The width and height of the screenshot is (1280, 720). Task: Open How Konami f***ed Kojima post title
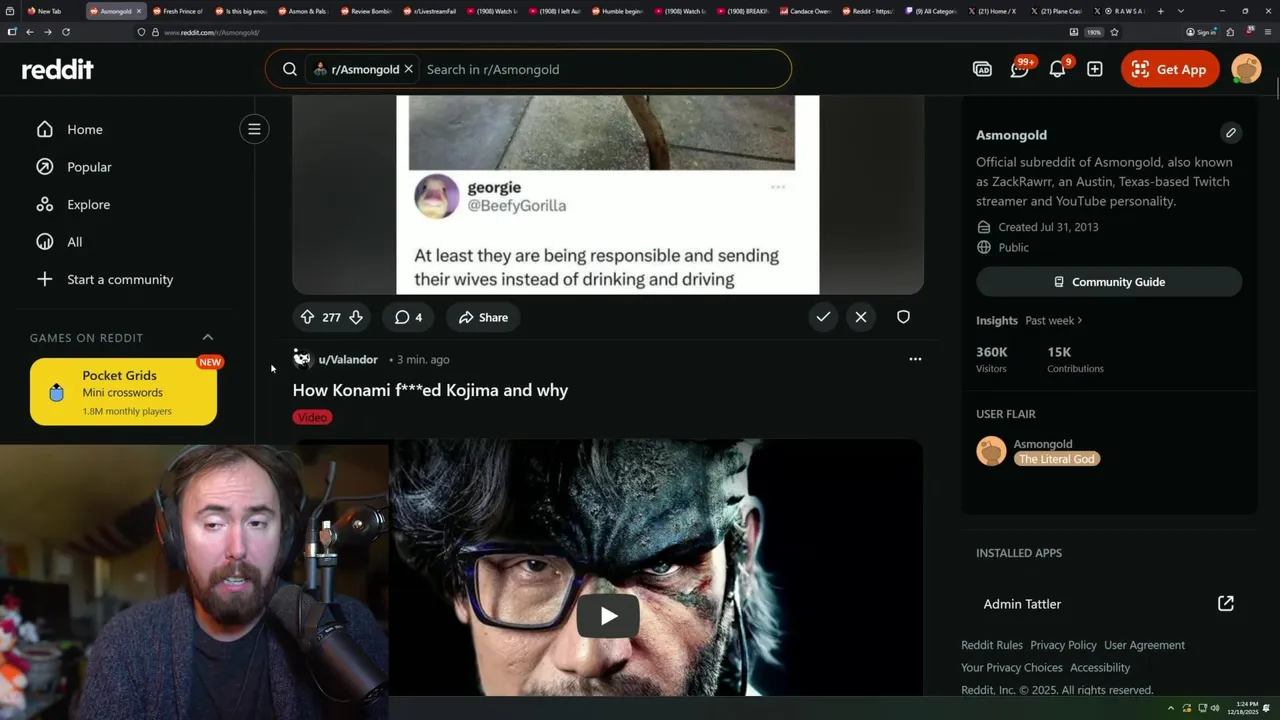430,390
